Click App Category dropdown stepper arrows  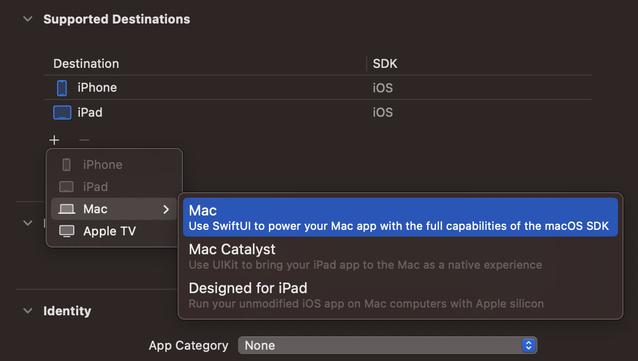pyautogui.click(x=529, y=346)
